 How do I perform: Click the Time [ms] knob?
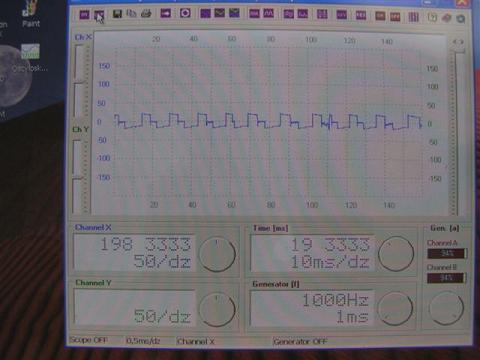pyautogui.click(x=396, y=253)
